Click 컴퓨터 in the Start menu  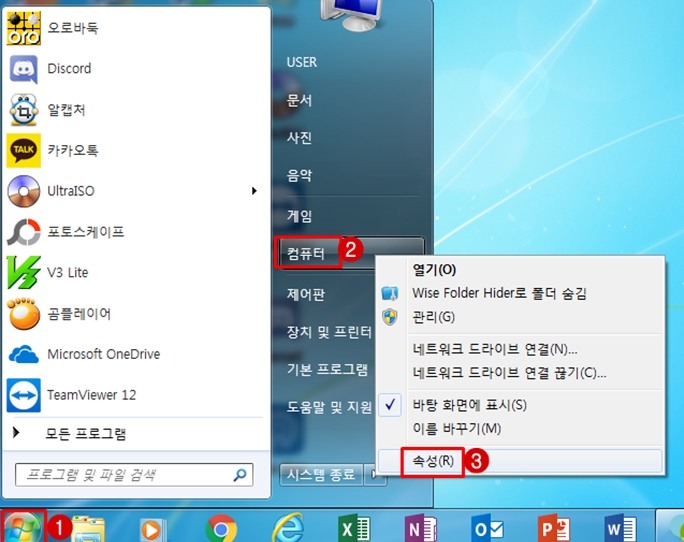coord(306,253)
